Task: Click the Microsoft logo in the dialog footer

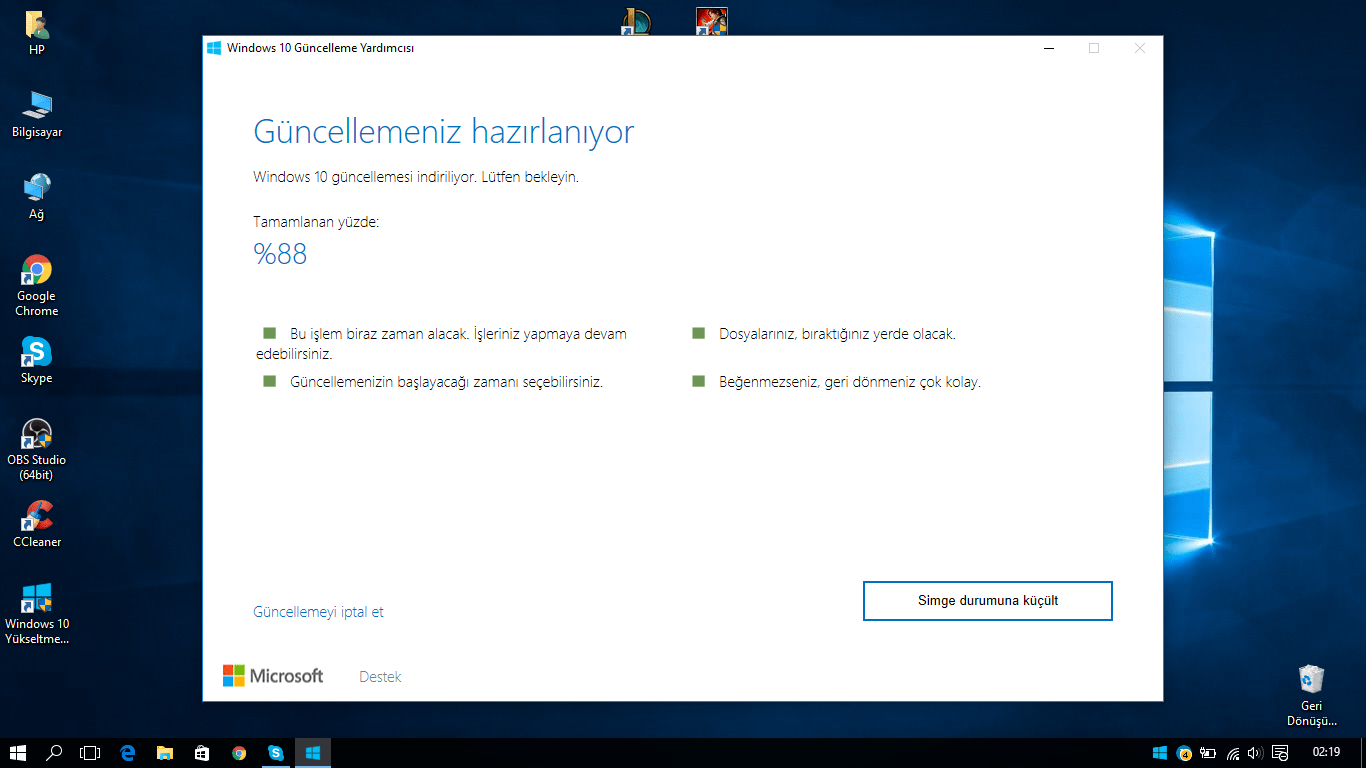Action: (x=273, y=676)
